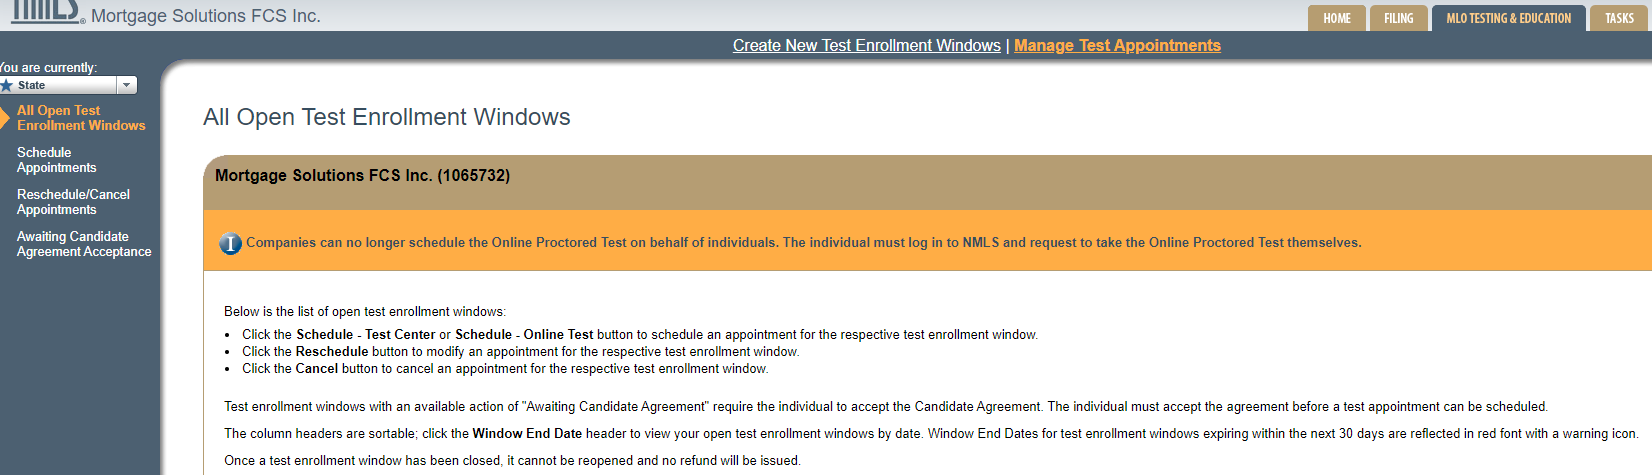Click the blue info icon in orange banner
The width and height of the screenshot is (1652, 475).
point(230,243)
